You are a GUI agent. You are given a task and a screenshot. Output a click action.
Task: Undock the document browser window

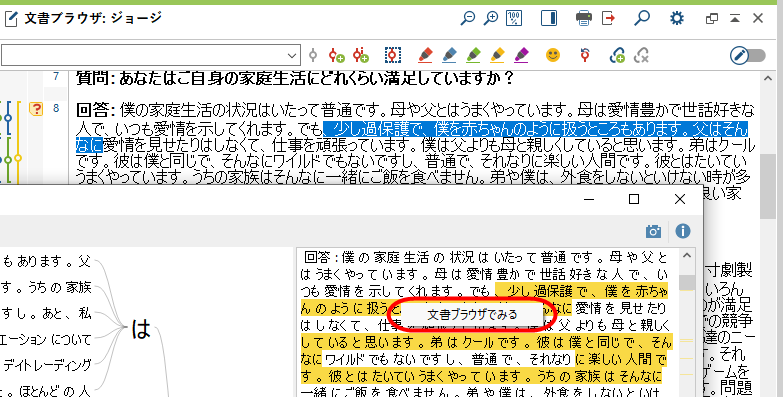click(712, 18)
